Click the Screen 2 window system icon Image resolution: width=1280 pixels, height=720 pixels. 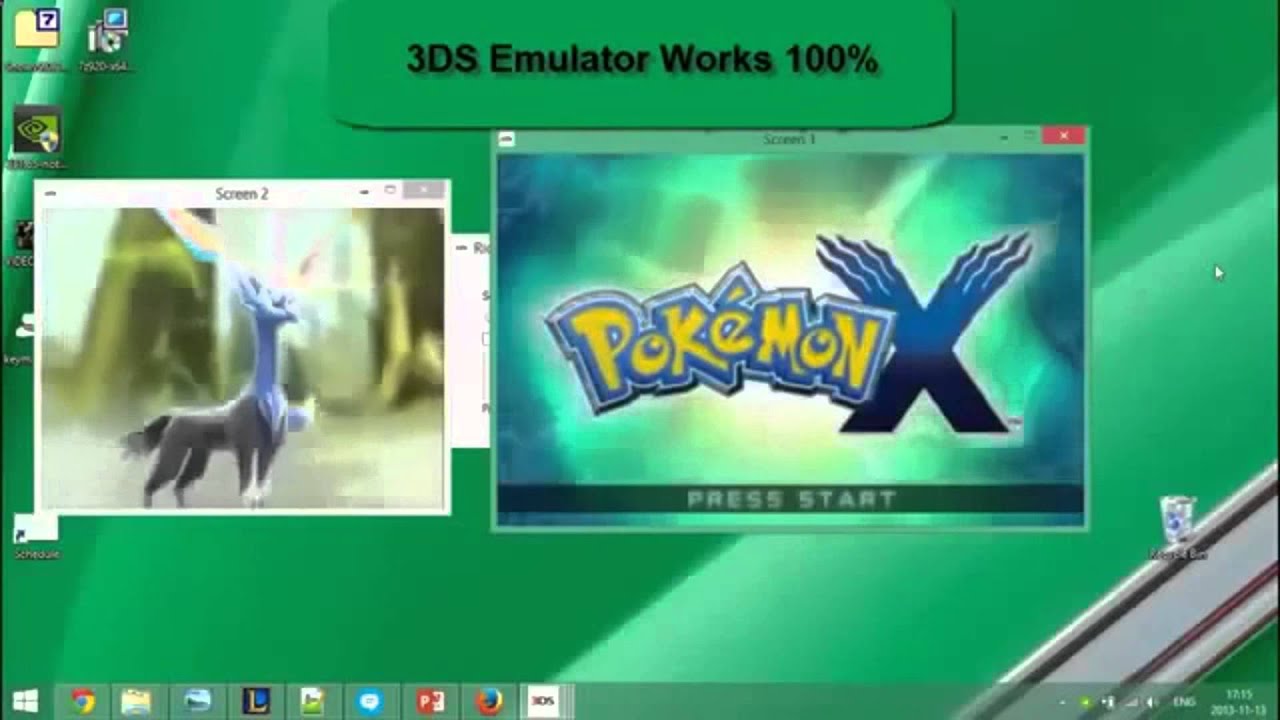pos(49,193)
